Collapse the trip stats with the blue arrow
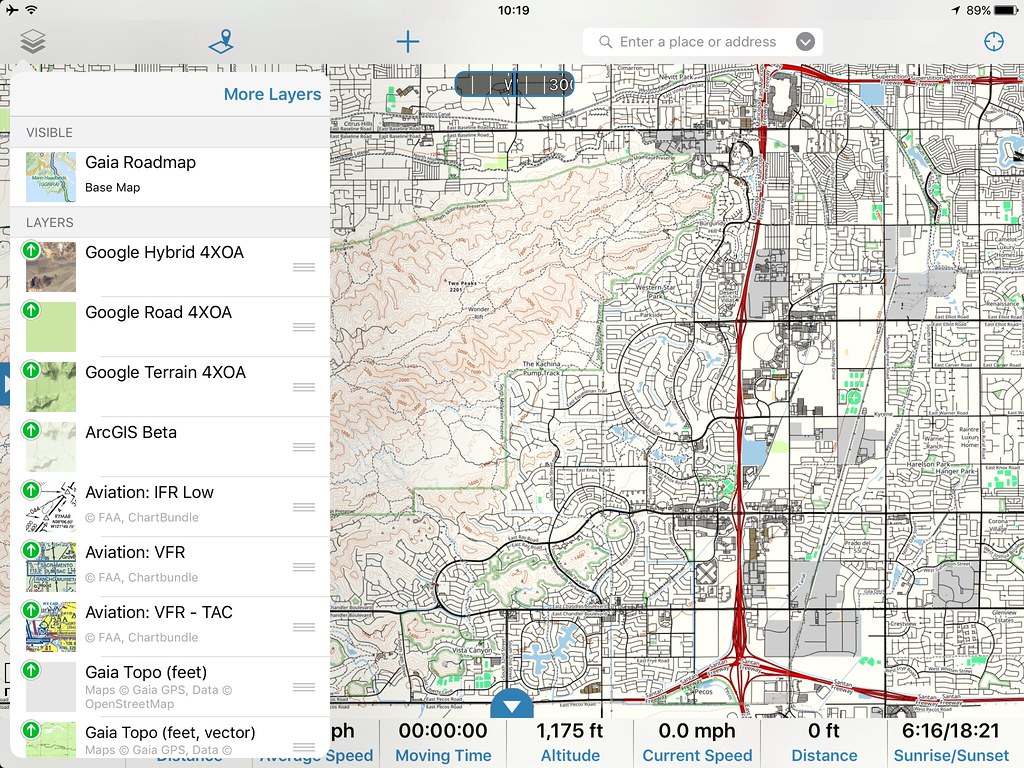 click(511, 706)
